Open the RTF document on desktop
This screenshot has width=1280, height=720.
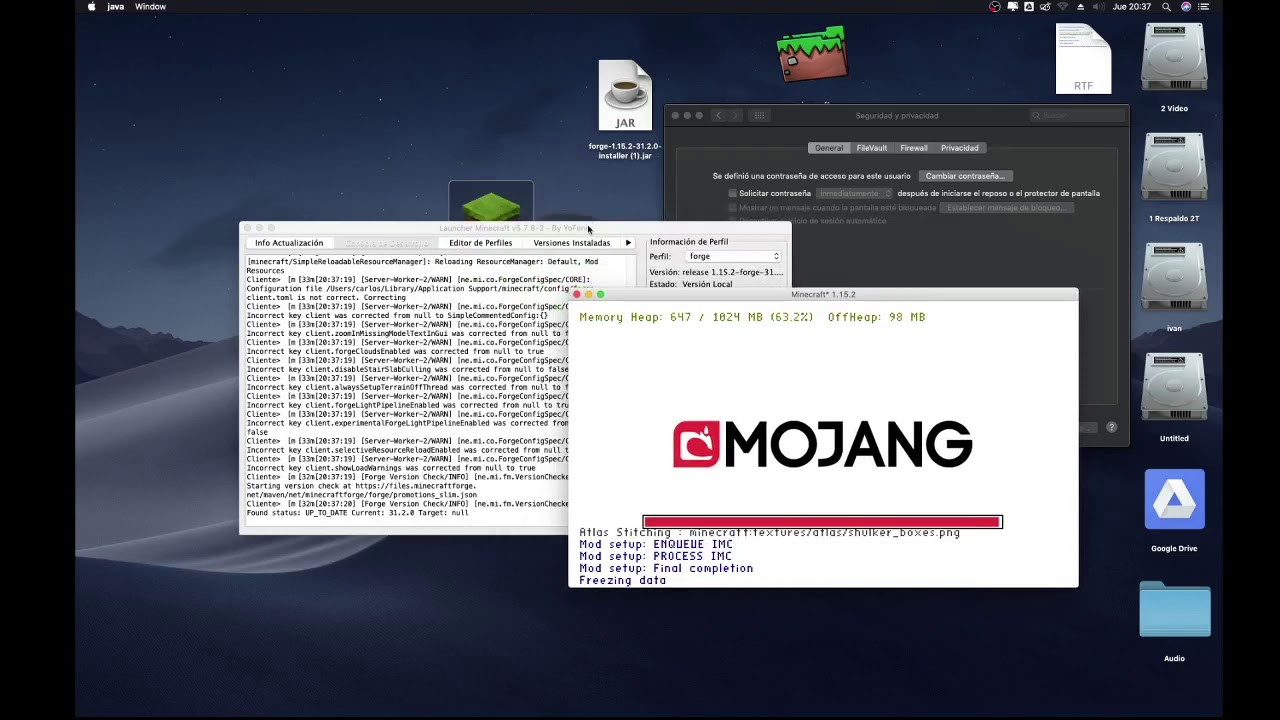[x=1083, y=59]
